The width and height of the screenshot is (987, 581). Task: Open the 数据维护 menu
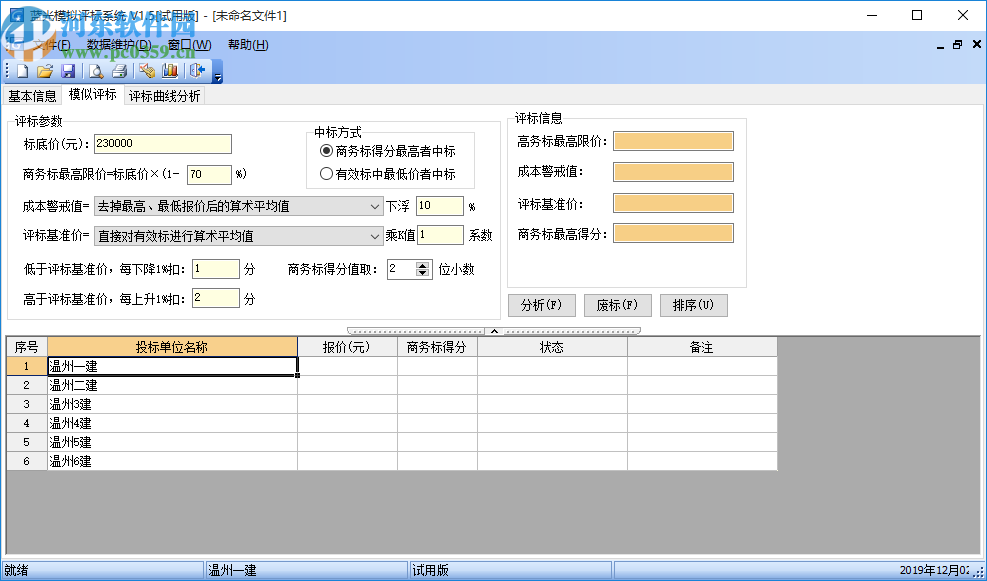[117, 45]
